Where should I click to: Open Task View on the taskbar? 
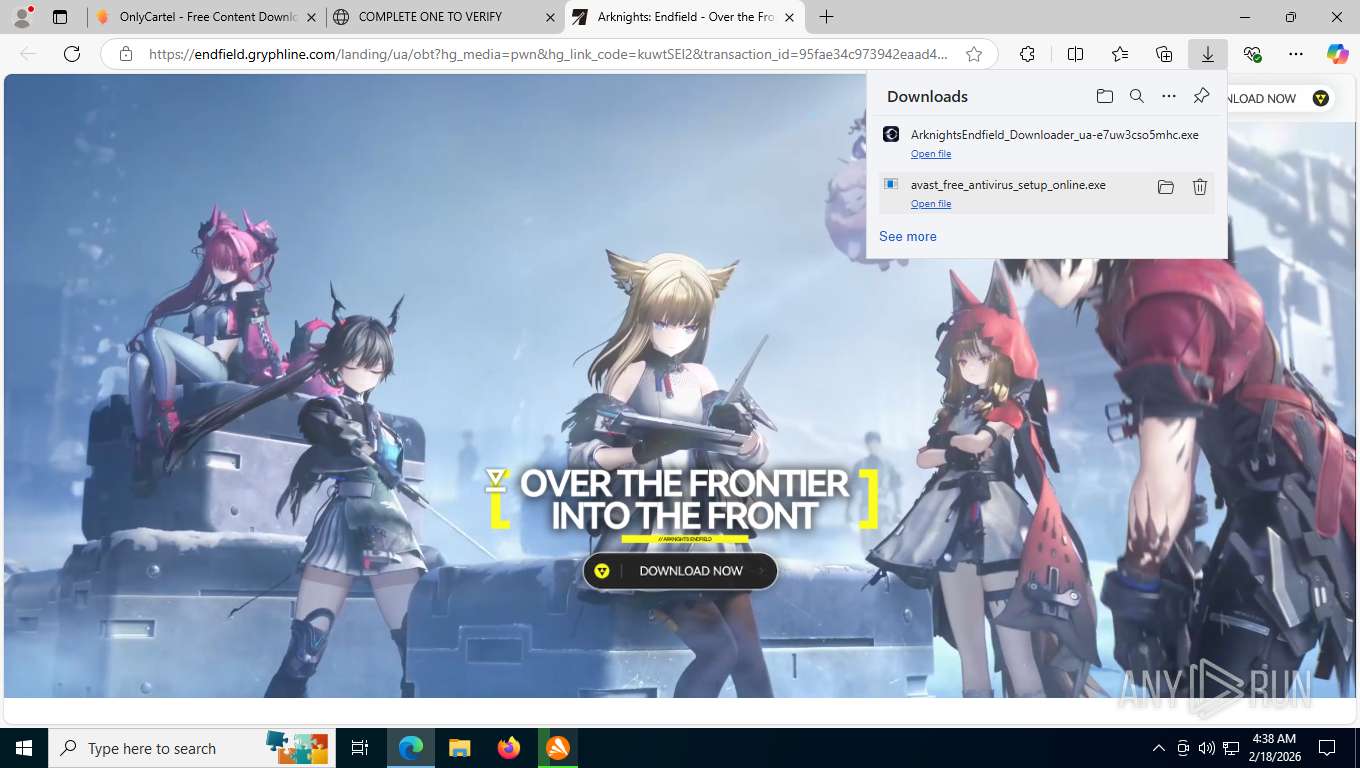[360, 748]
